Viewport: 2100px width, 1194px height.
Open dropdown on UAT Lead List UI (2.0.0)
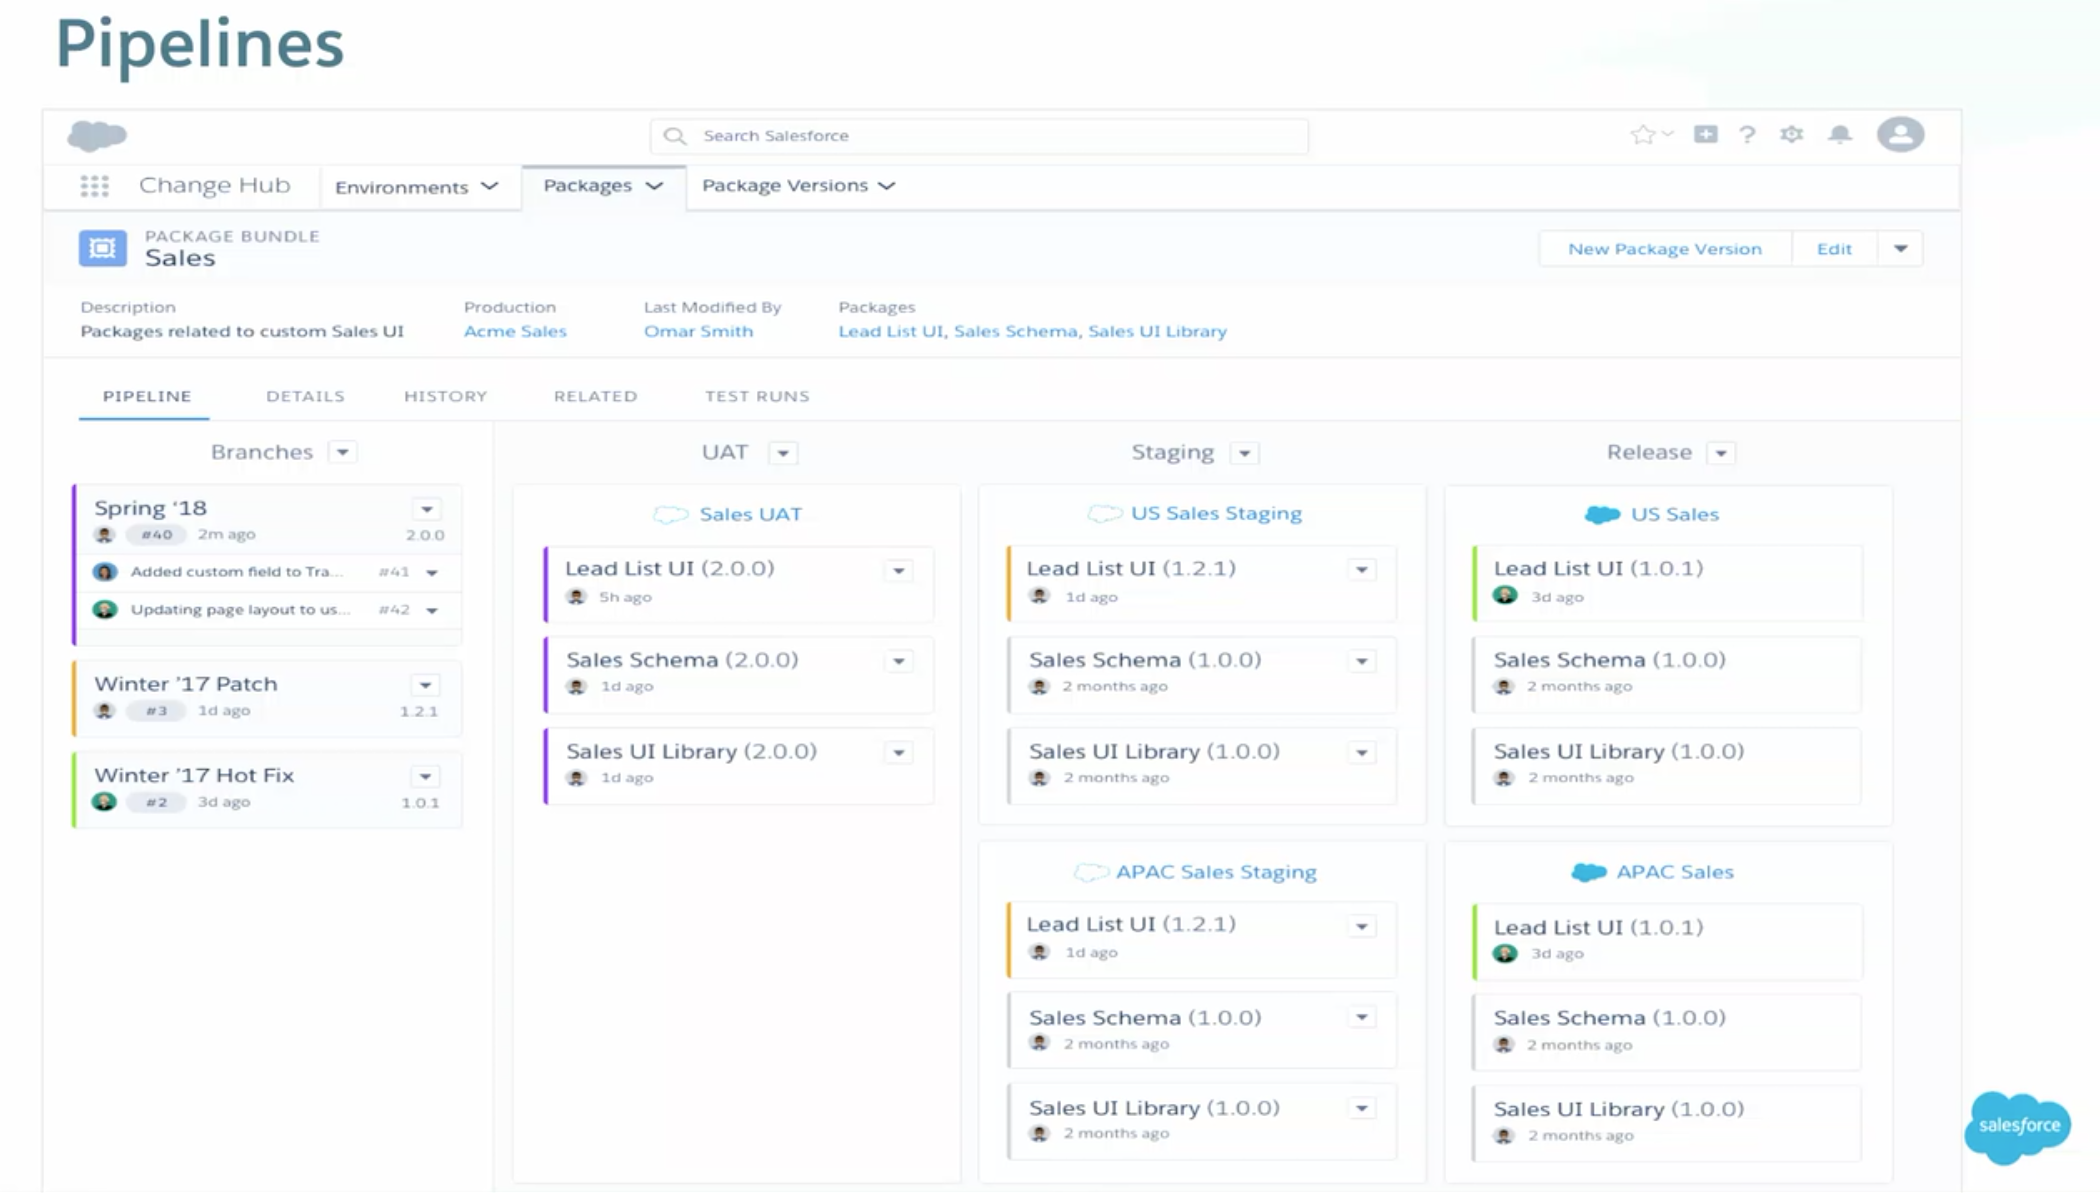click(x=899, y=570)
